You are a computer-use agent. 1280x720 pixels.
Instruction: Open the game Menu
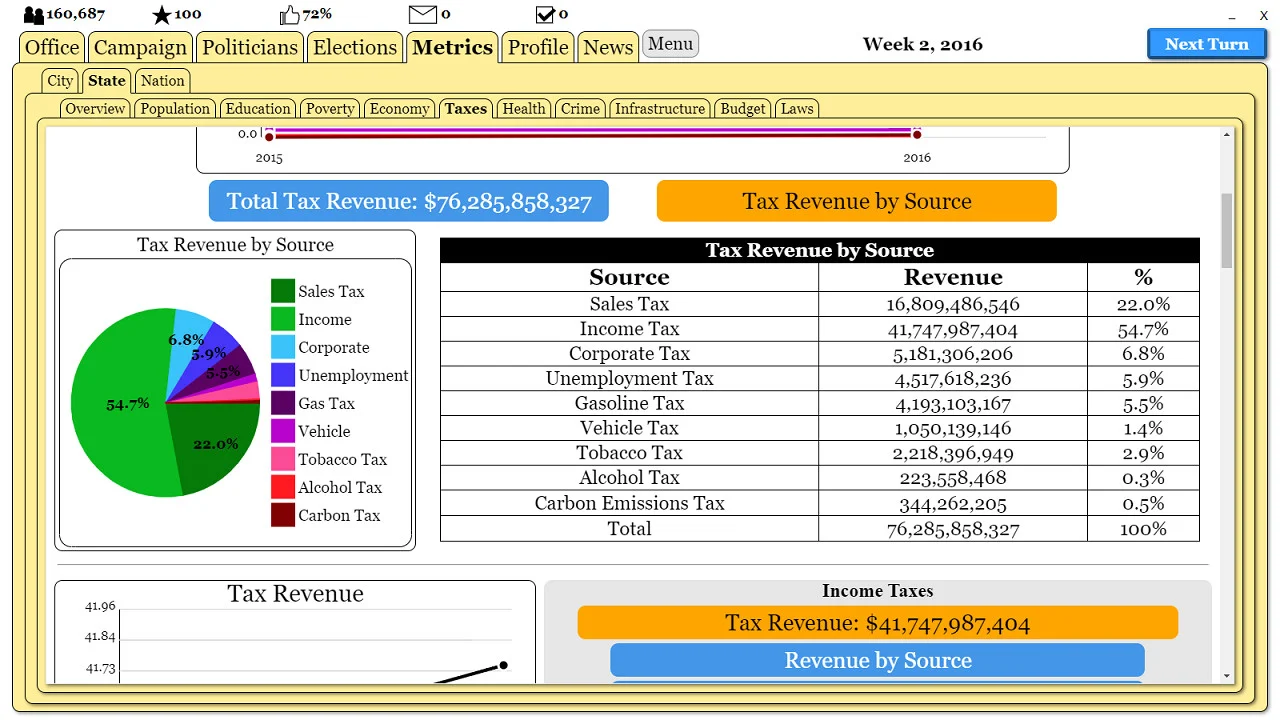670,44
